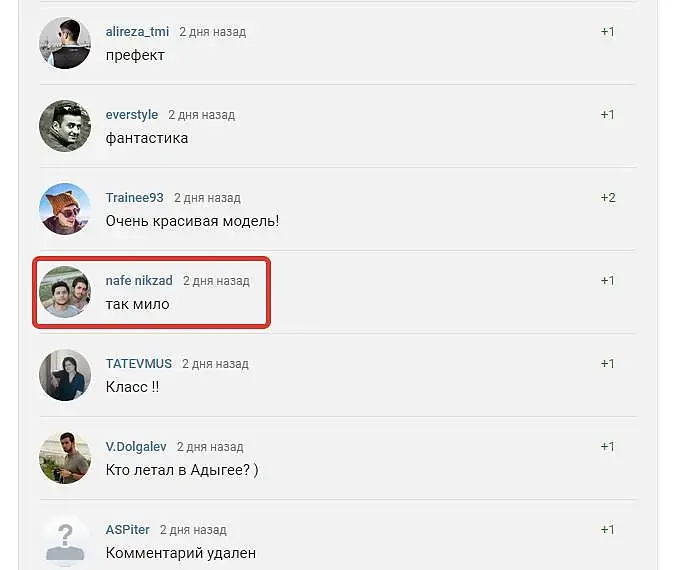Open alireza_tmi's profile avatar
The width and height of the screenshot is (678, 570).
pos(65,43)
